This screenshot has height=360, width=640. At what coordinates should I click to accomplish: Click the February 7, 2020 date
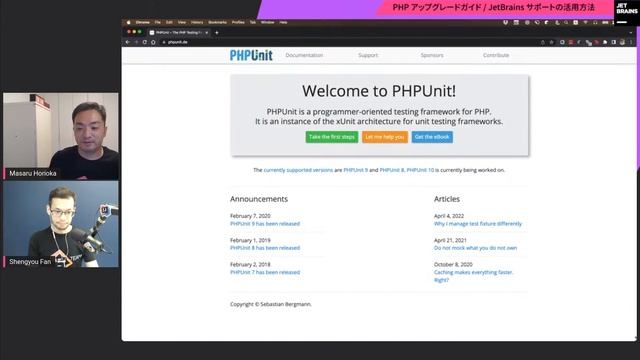tap(250, 216)
